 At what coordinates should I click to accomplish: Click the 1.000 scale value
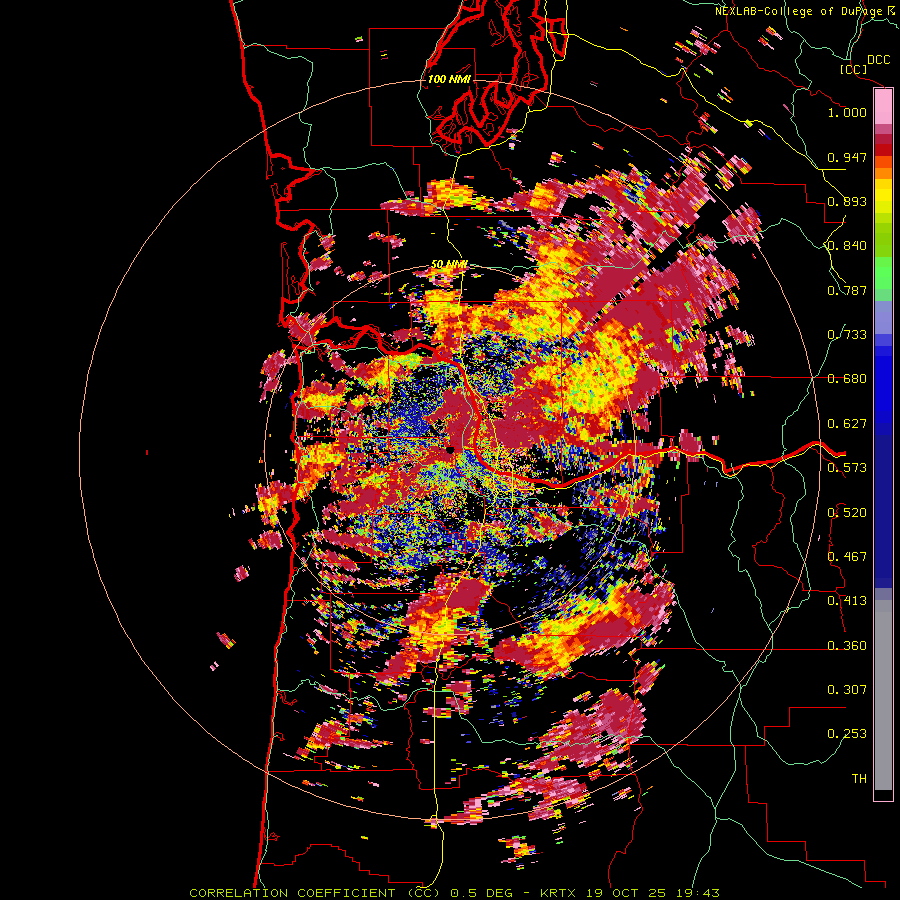point(847,112)
